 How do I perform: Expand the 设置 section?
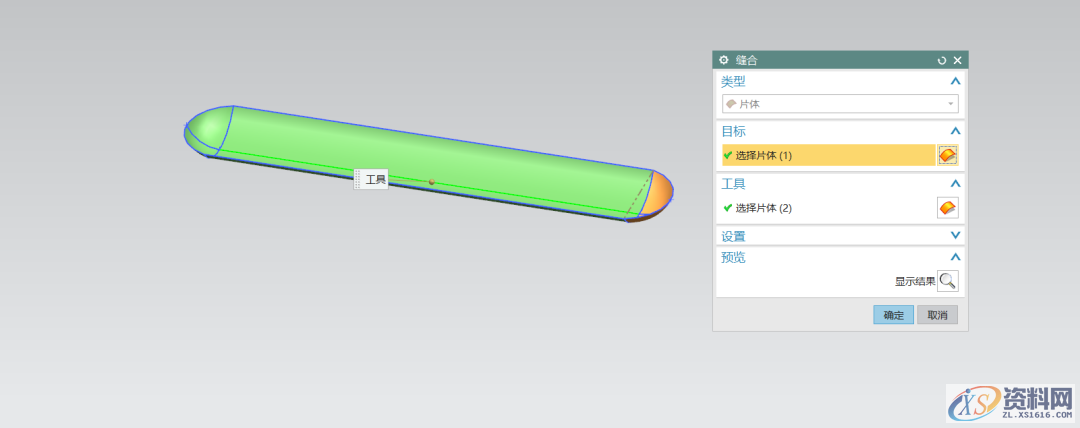955,236
